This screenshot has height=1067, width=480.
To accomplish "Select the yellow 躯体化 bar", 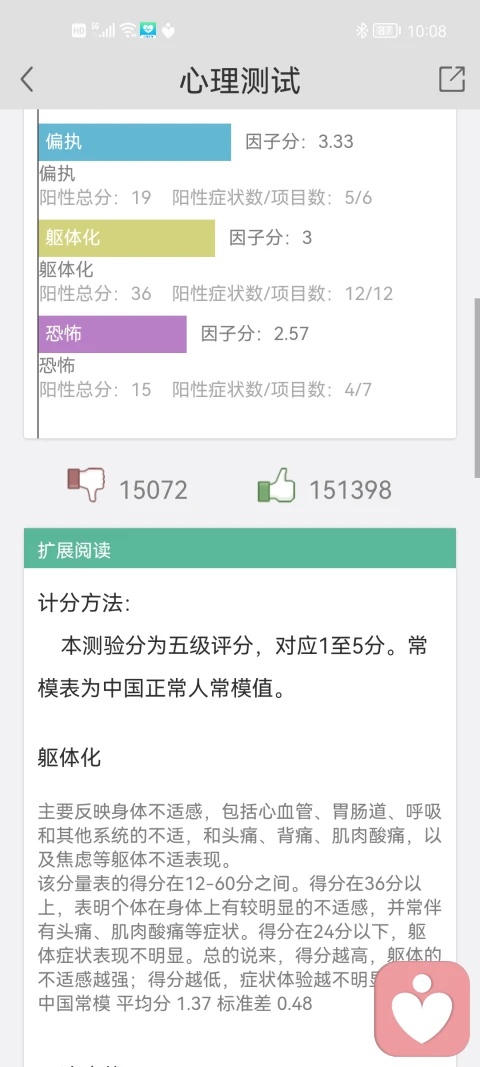I will pyautogui.click(x=127, y=237).
